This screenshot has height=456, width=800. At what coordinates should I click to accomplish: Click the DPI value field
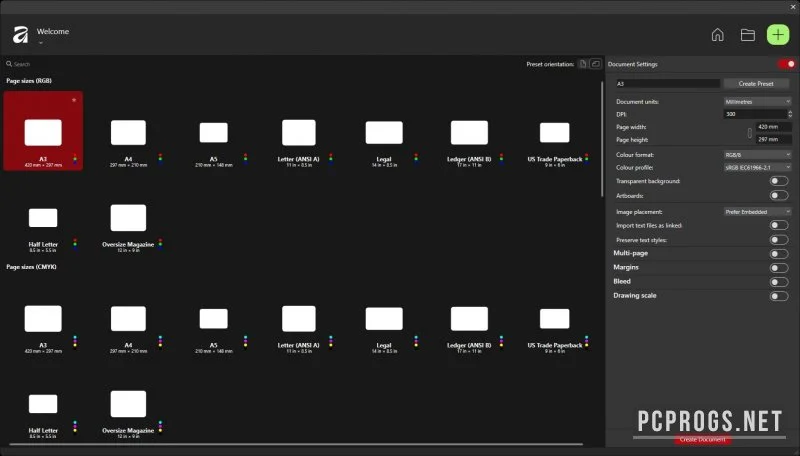click(x=755, y=114)
